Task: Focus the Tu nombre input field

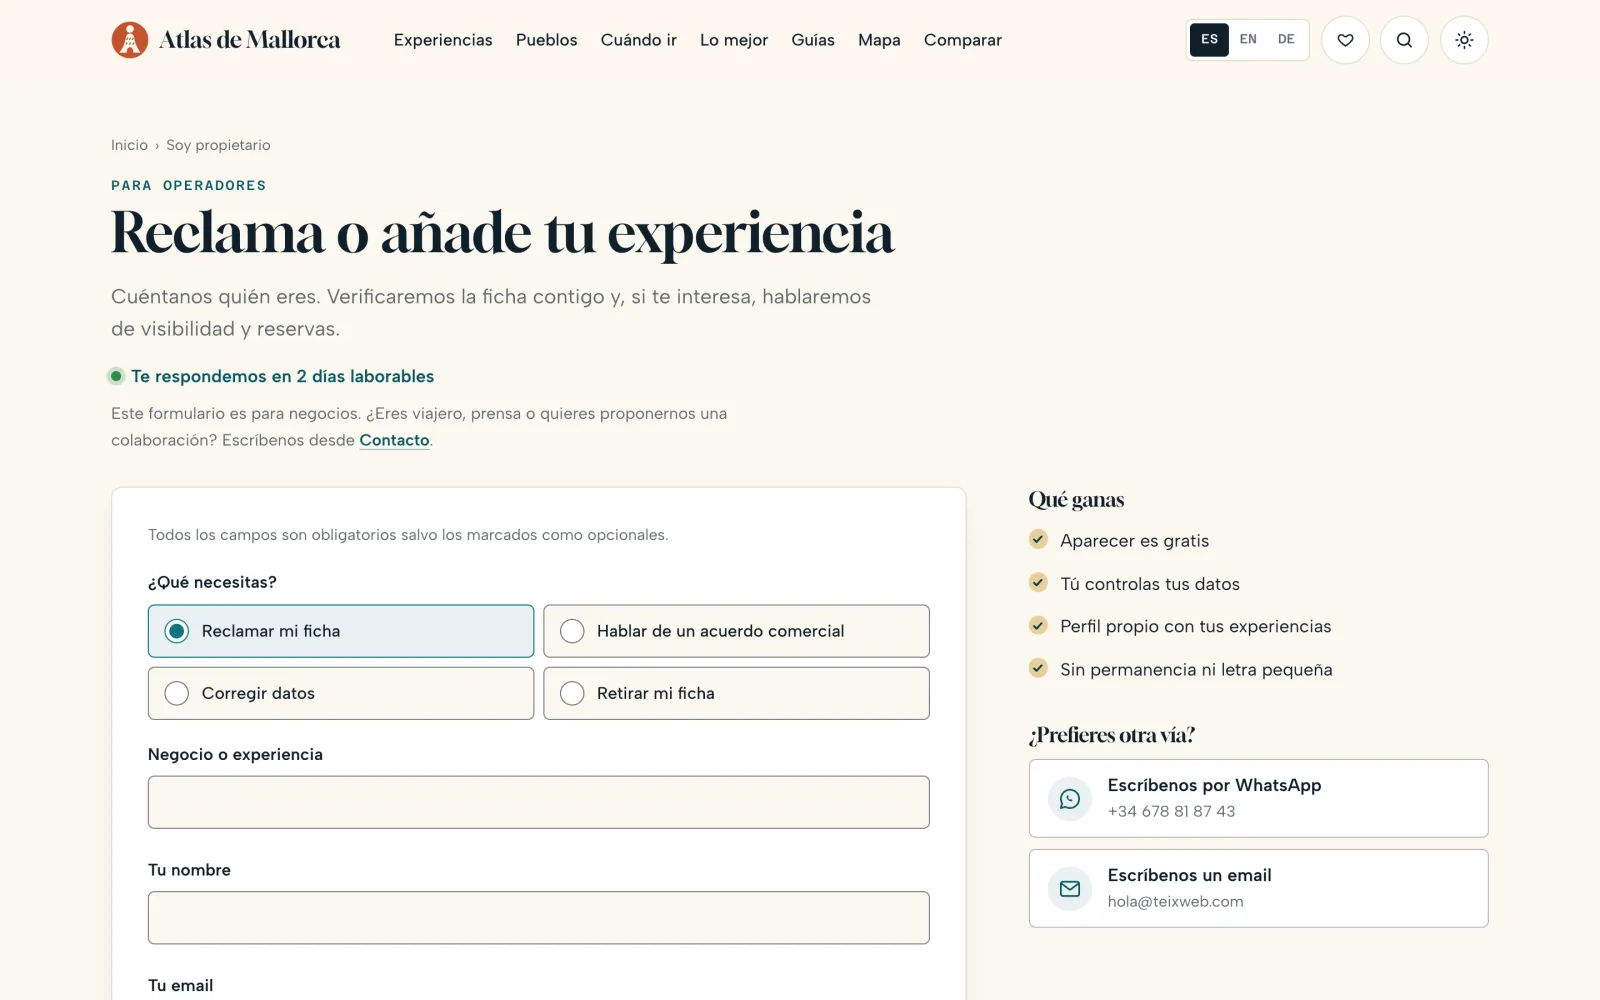Action: point(538,918)
